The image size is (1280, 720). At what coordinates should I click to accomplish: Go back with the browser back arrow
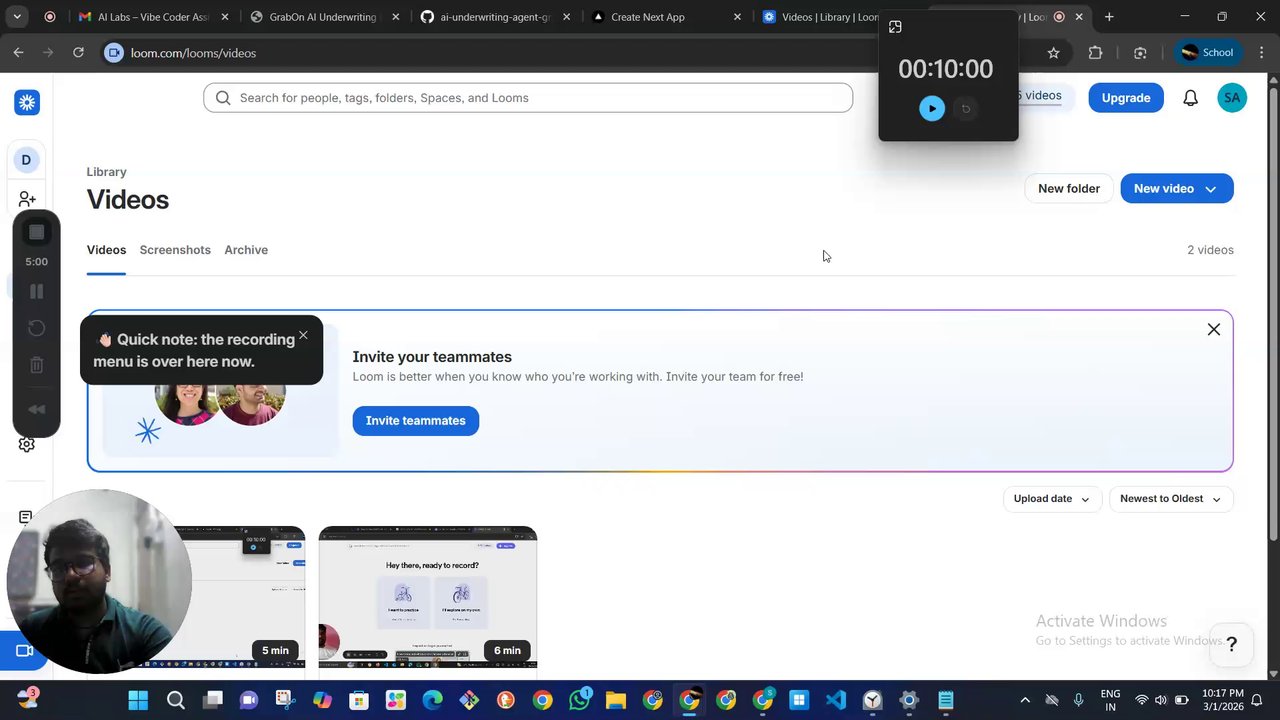coord(18,53)
